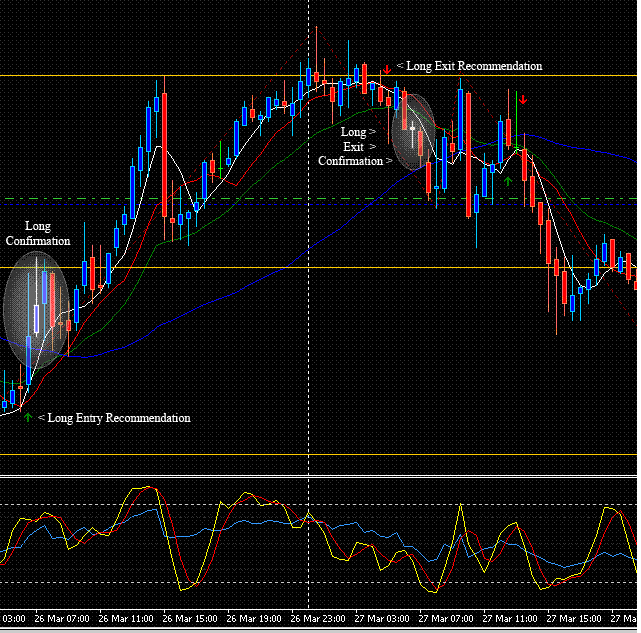Click the "26 Mar 11:00" time axis label
Image resolution: width=641 pixels, height=633 pixels.
pyautogui.click(x=126, y=619)
